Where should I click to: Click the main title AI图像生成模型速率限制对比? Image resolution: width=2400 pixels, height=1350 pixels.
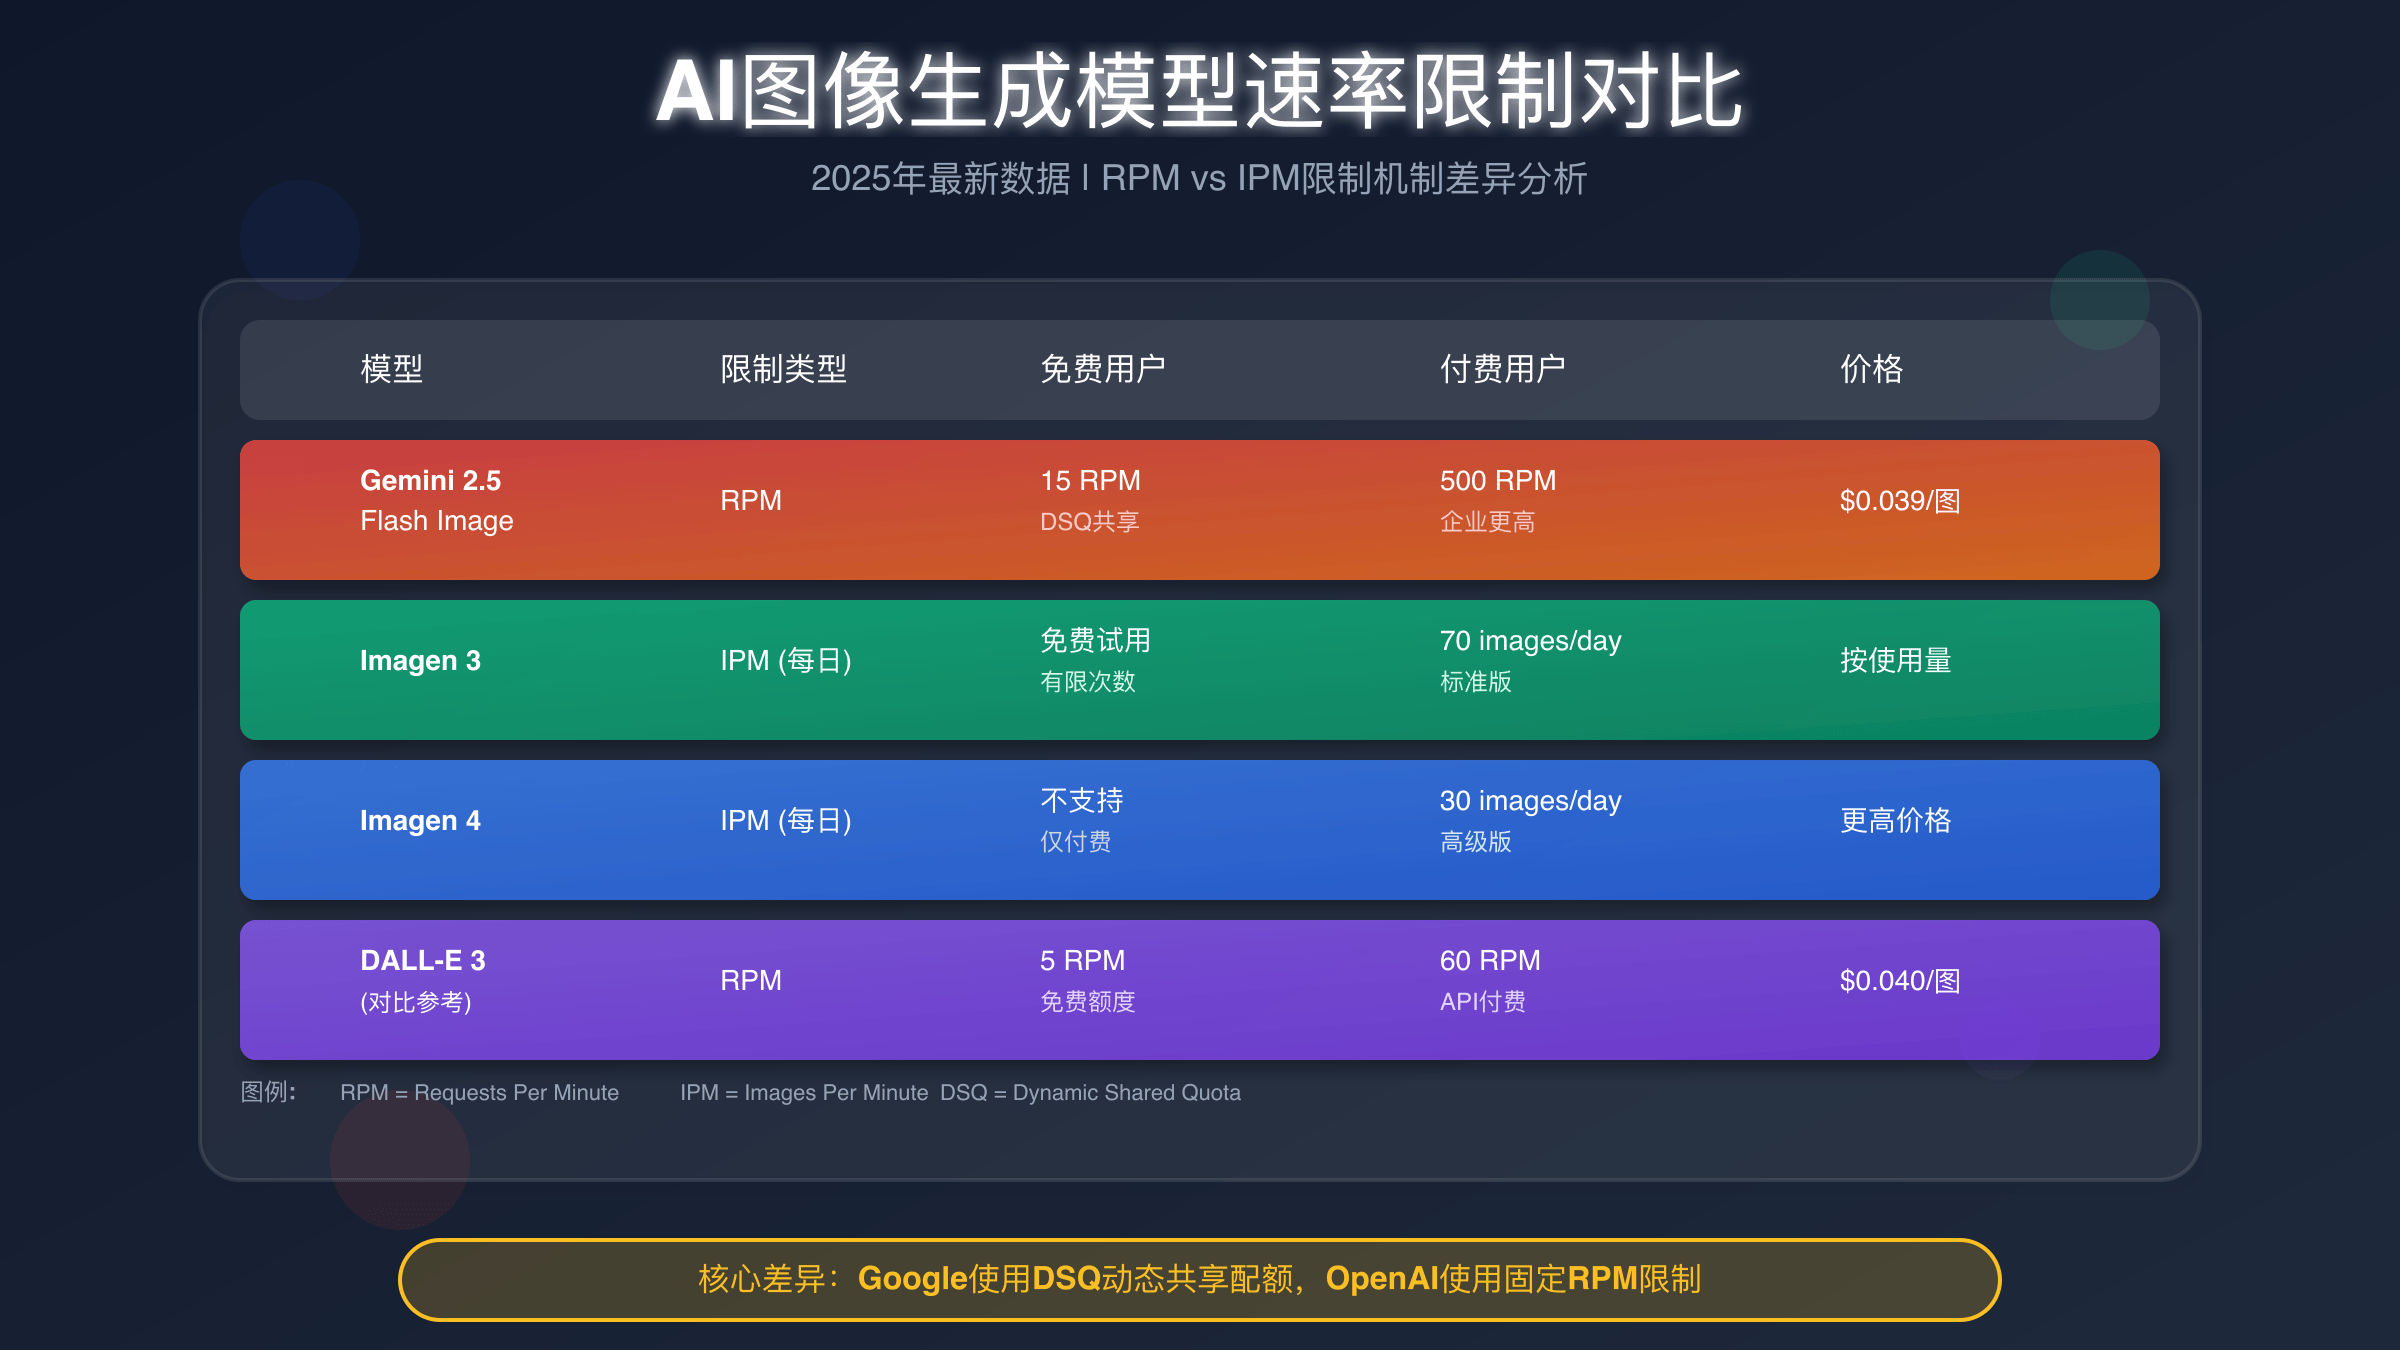[x=1199, y=91]
